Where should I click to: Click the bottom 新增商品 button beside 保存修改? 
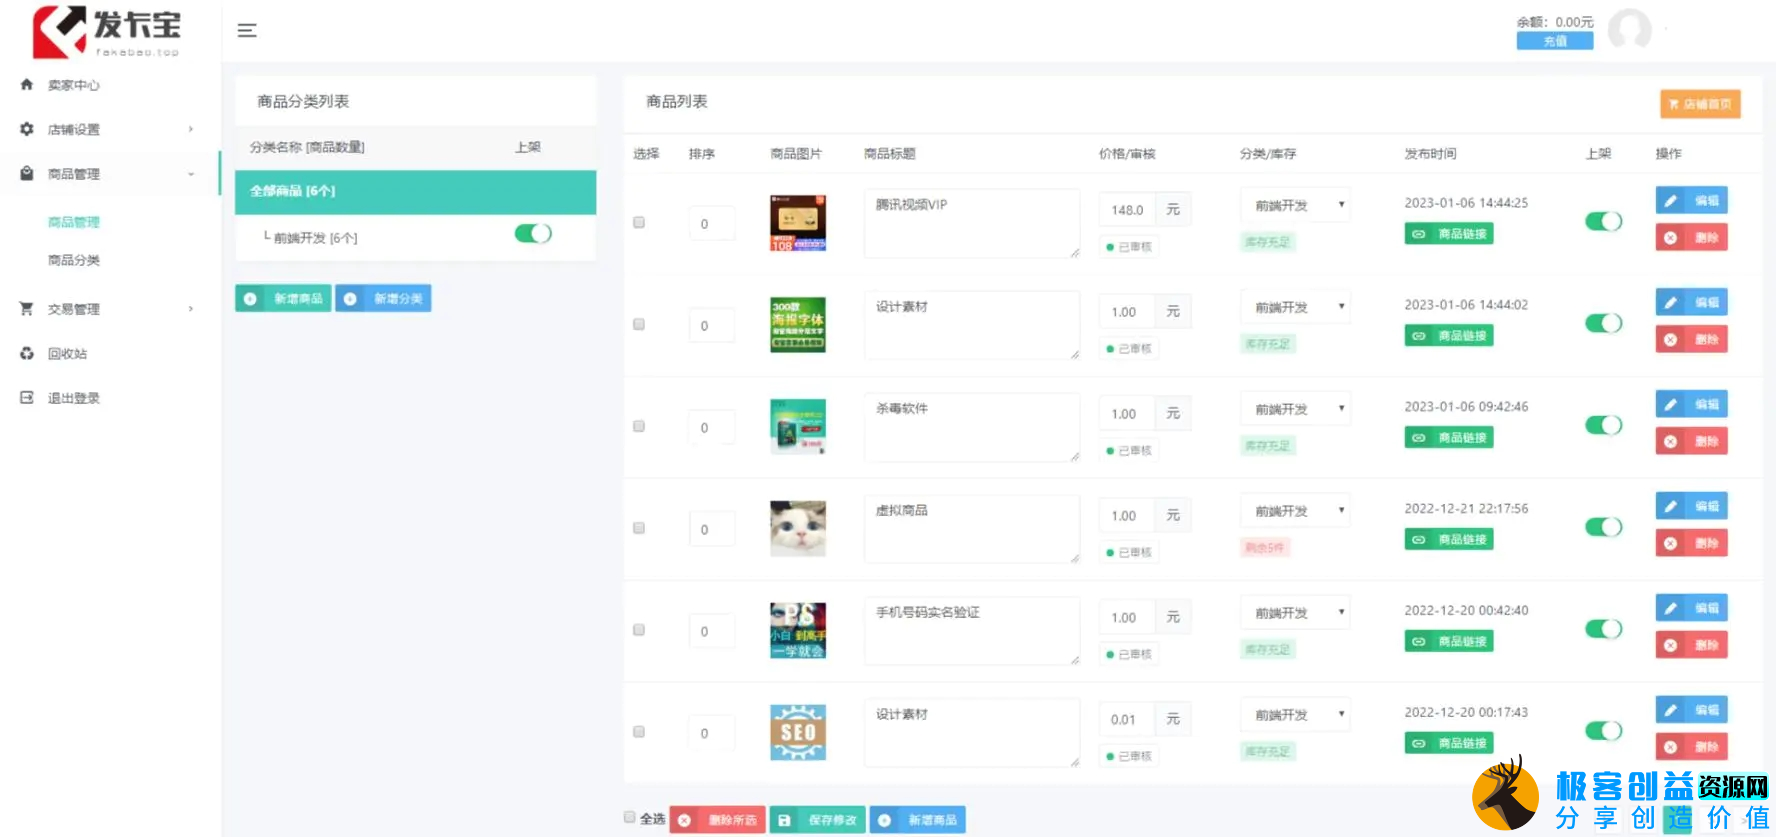[x=918, y=820]
